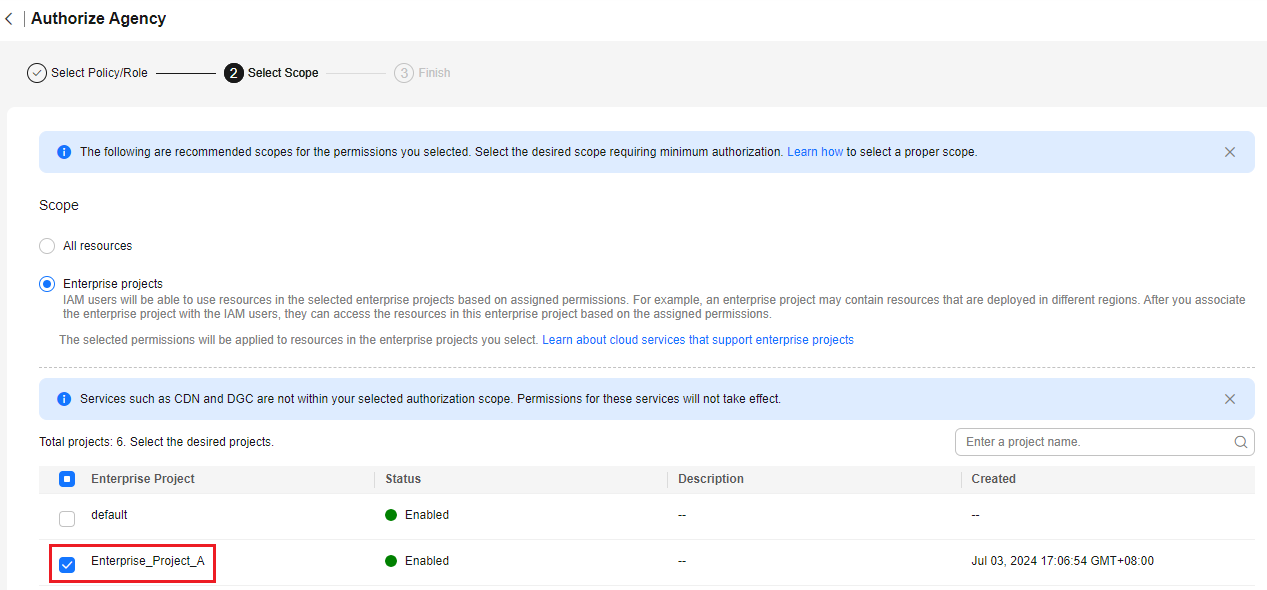Click the Finish step label
Image resolution: width=1267 pixels, height=590 pixels.
[x=434, y=73]
